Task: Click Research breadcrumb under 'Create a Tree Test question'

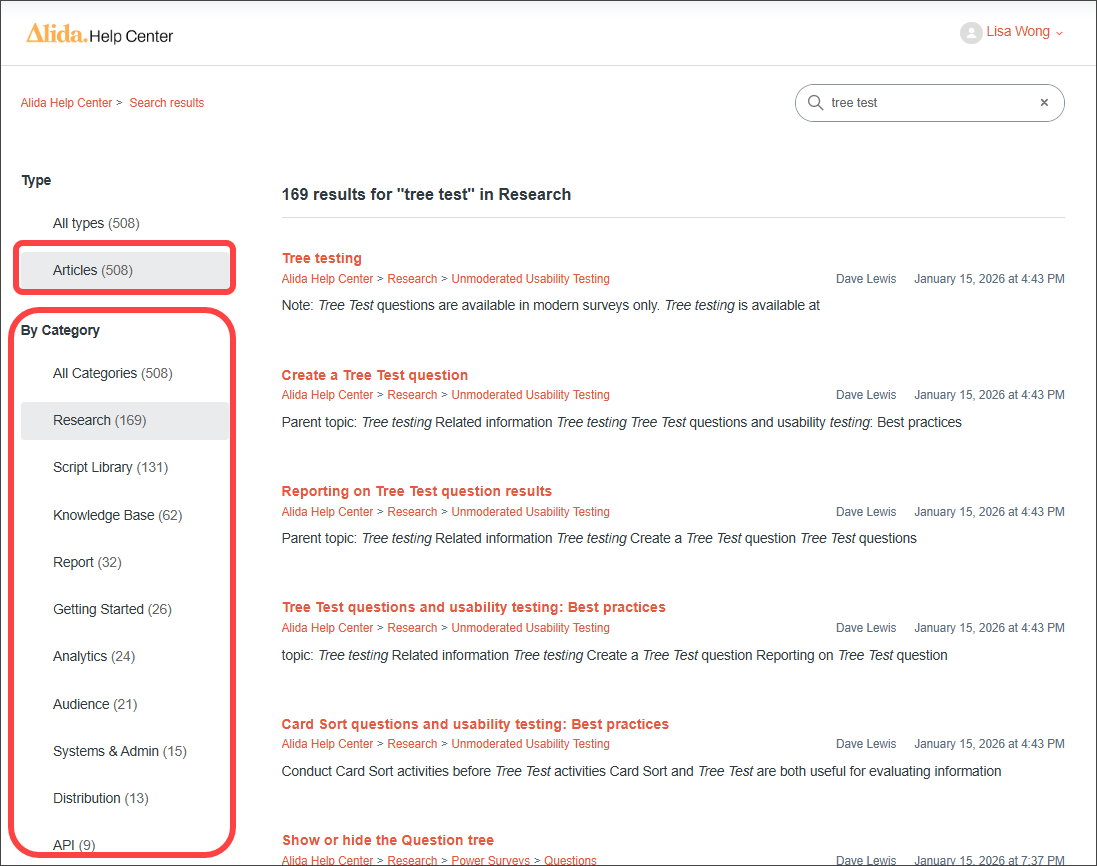Action: (412, 395)
